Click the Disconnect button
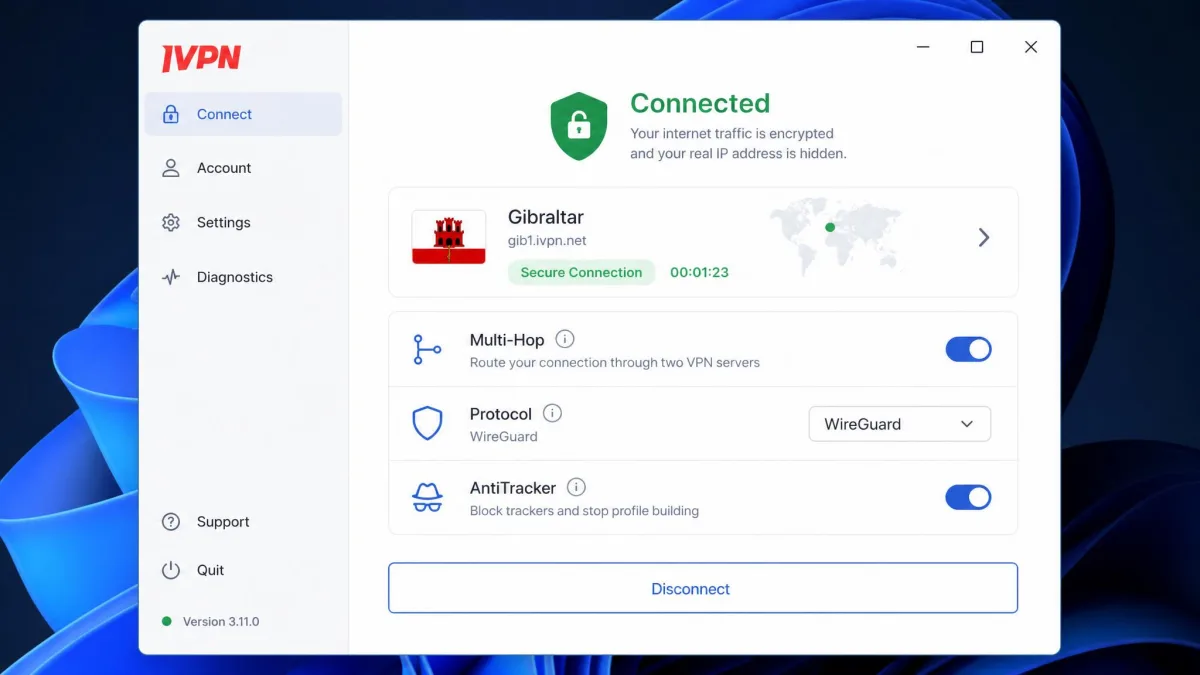 tap(703, 588)
